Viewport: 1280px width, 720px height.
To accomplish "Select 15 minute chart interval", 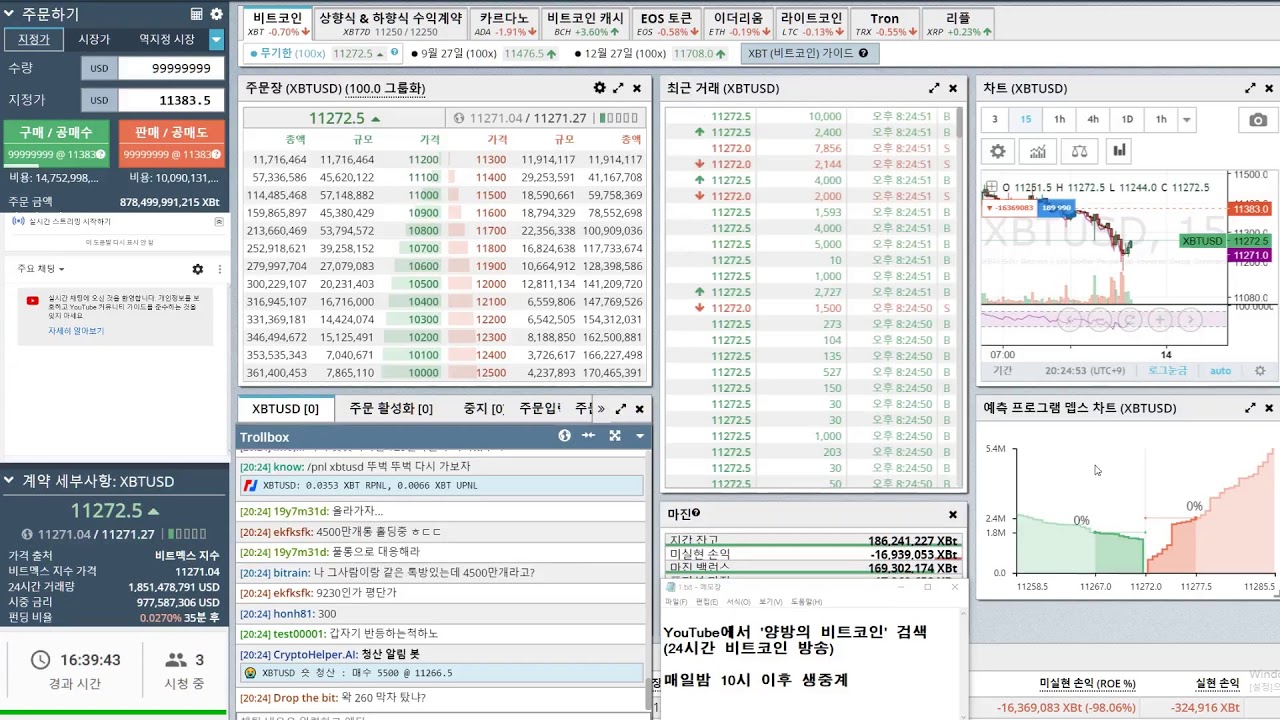I will 1026,120.
